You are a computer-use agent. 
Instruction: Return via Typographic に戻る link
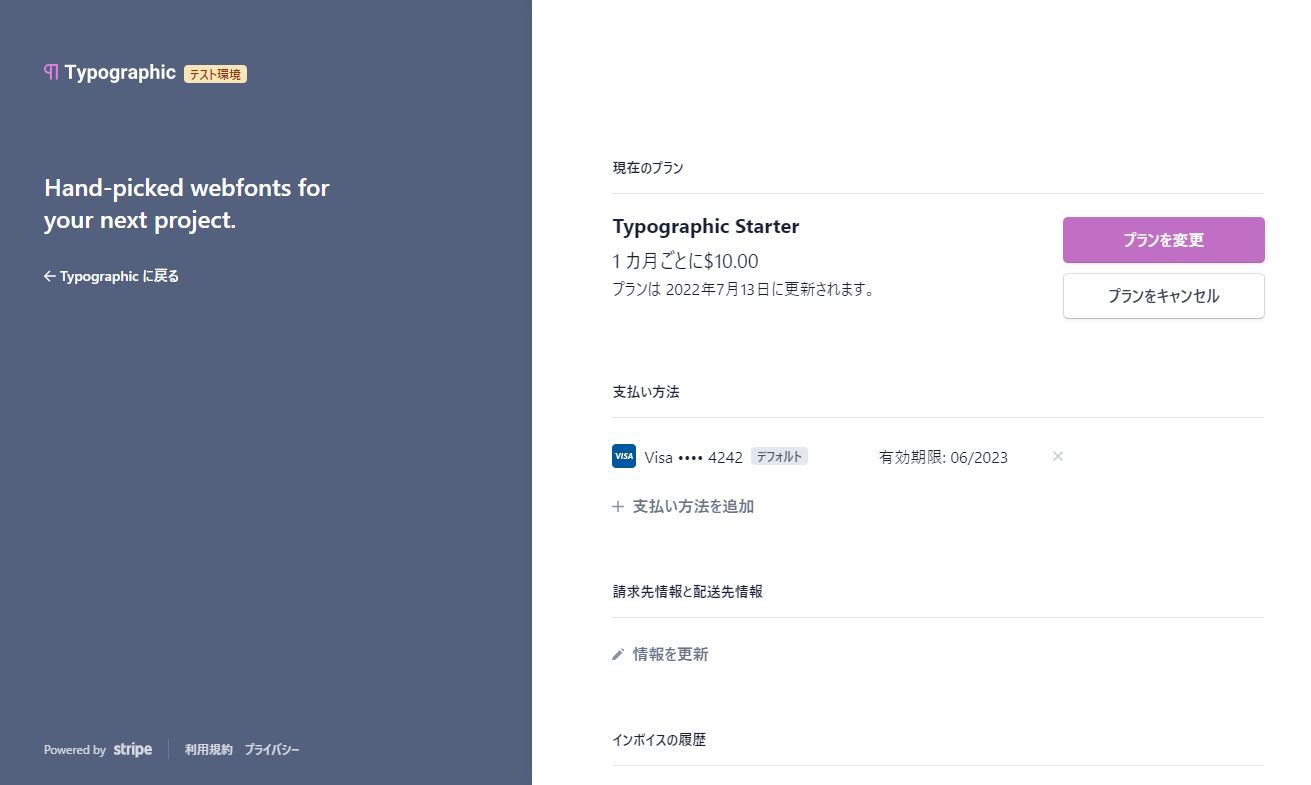coord(111,276)
